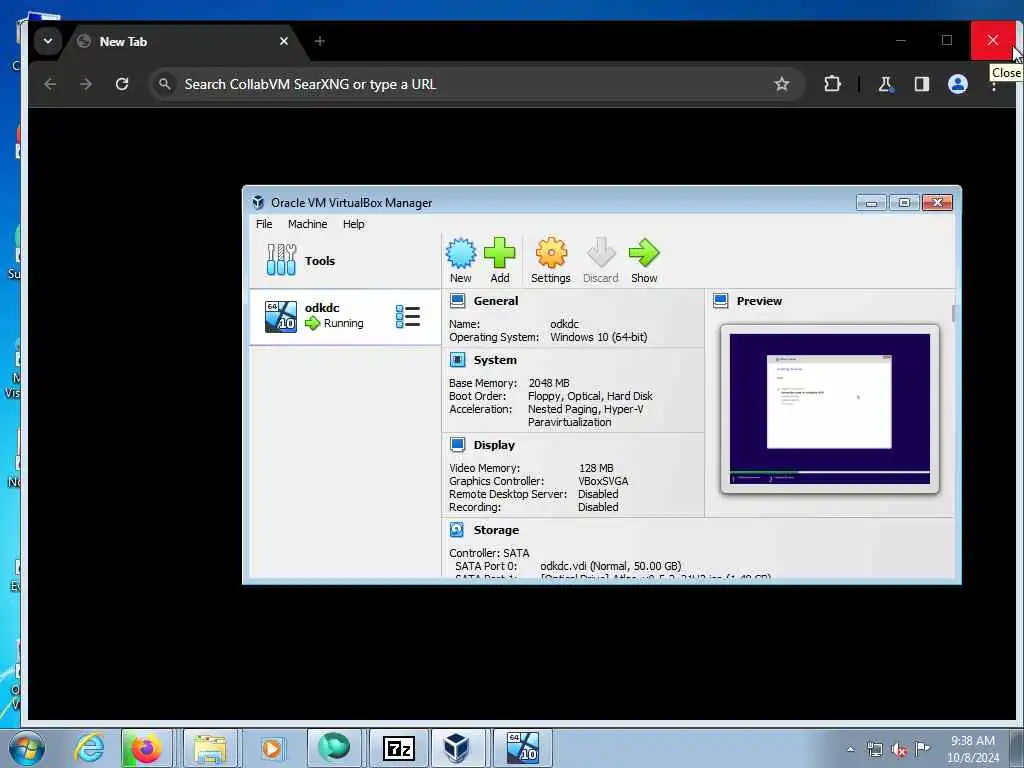Open the Machine menu in VirtualBox

[308, 224]
